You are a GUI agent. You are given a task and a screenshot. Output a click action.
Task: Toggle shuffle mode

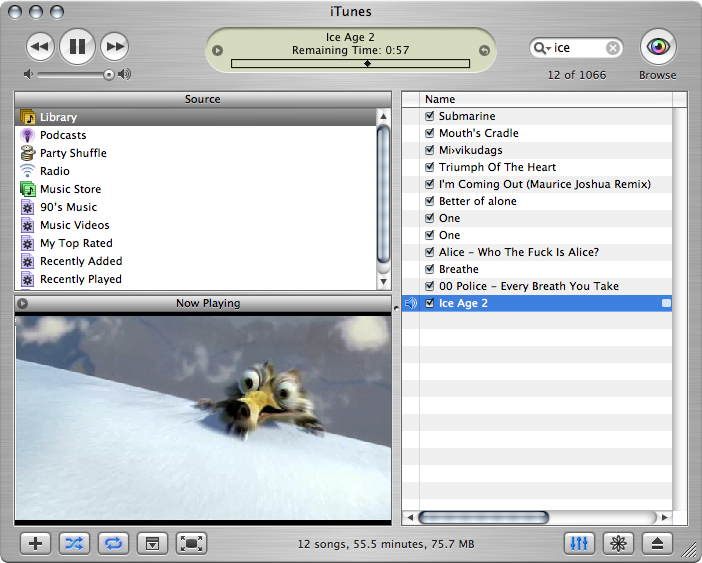[74, 543]
